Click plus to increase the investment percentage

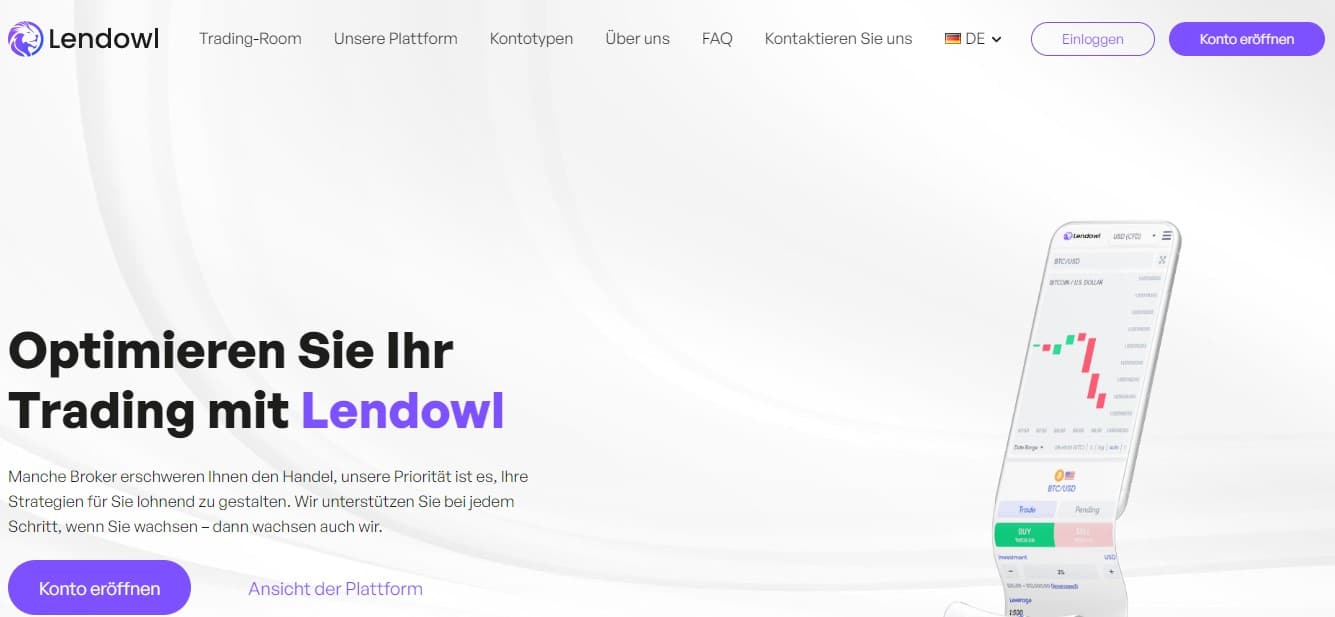1110,571
